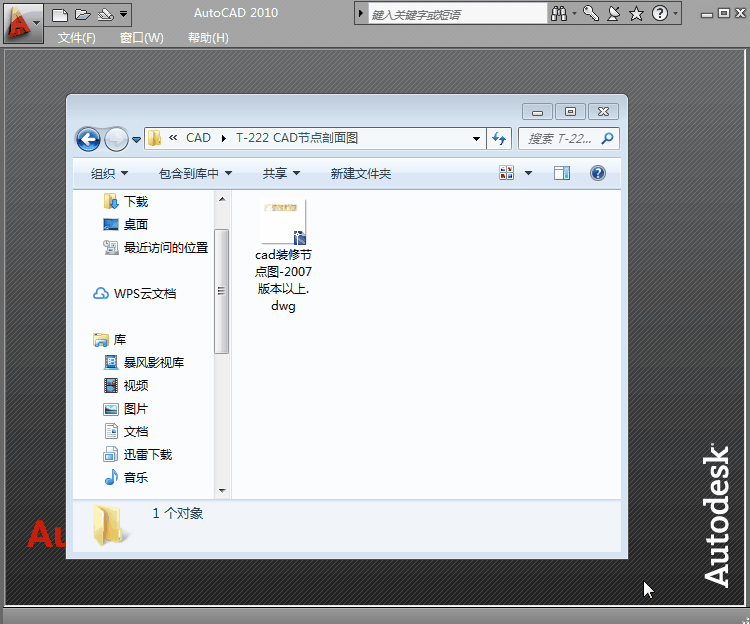The width and height of the screenshot is (750, 624).
Task: Open the Favorites star icon
Action: click(636, 14)
